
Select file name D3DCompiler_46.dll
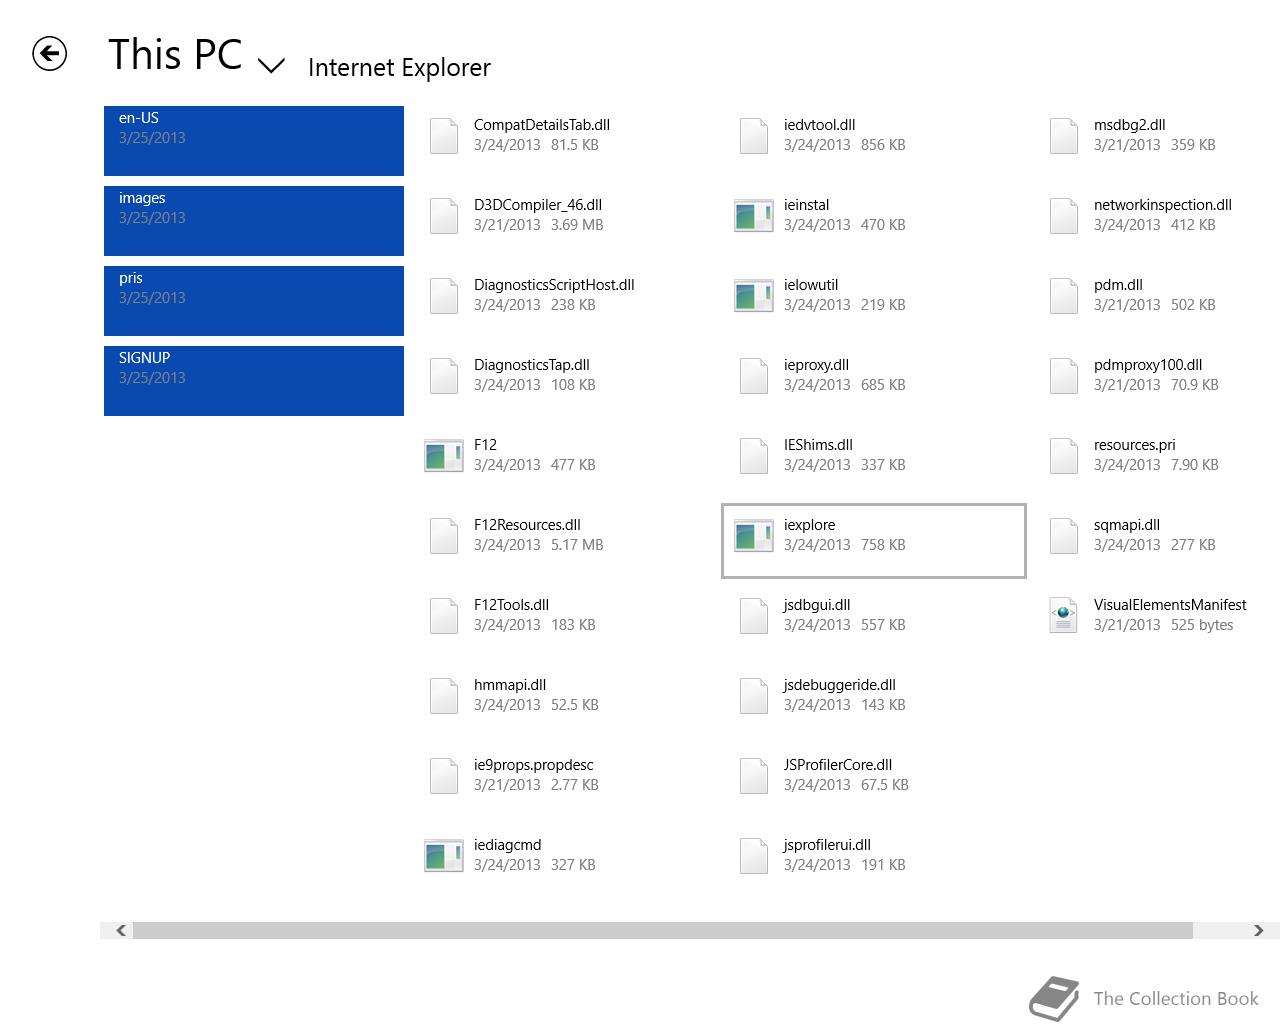(x=538, y=205)
